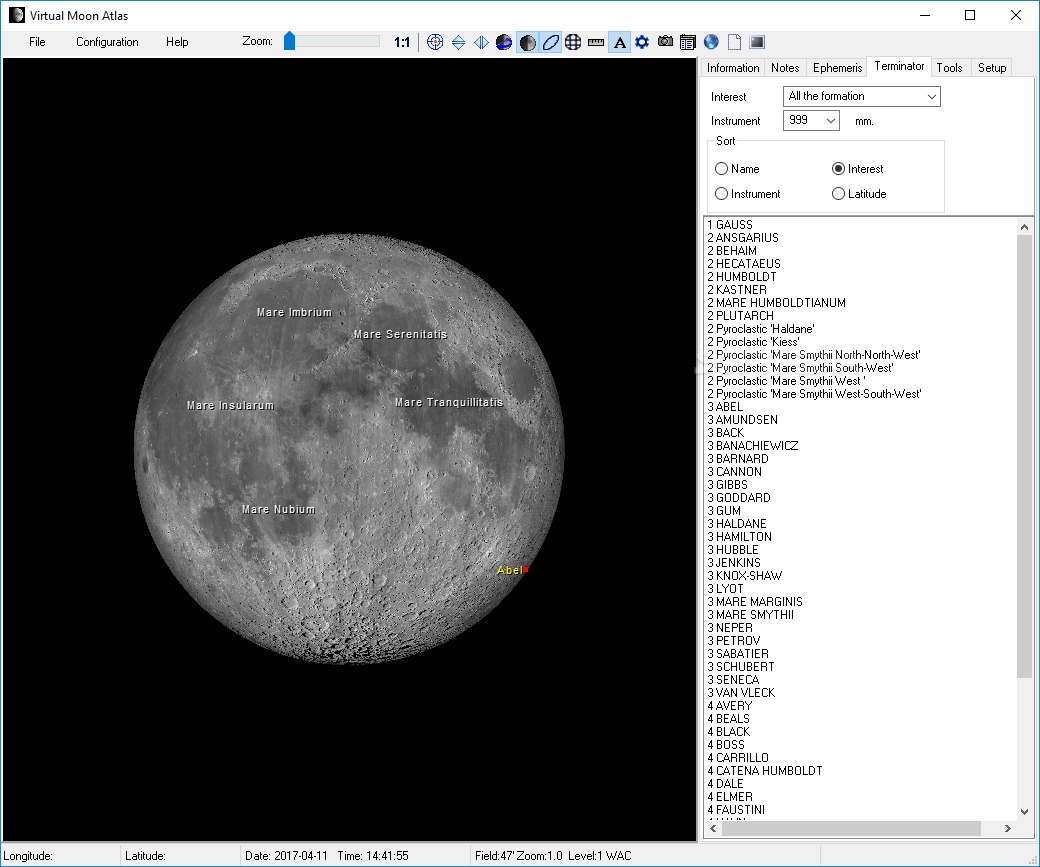Click the 1:1 zoom reset button
Image resolution: width=1040 pixels, height=867 pixels.
(402, 42)
